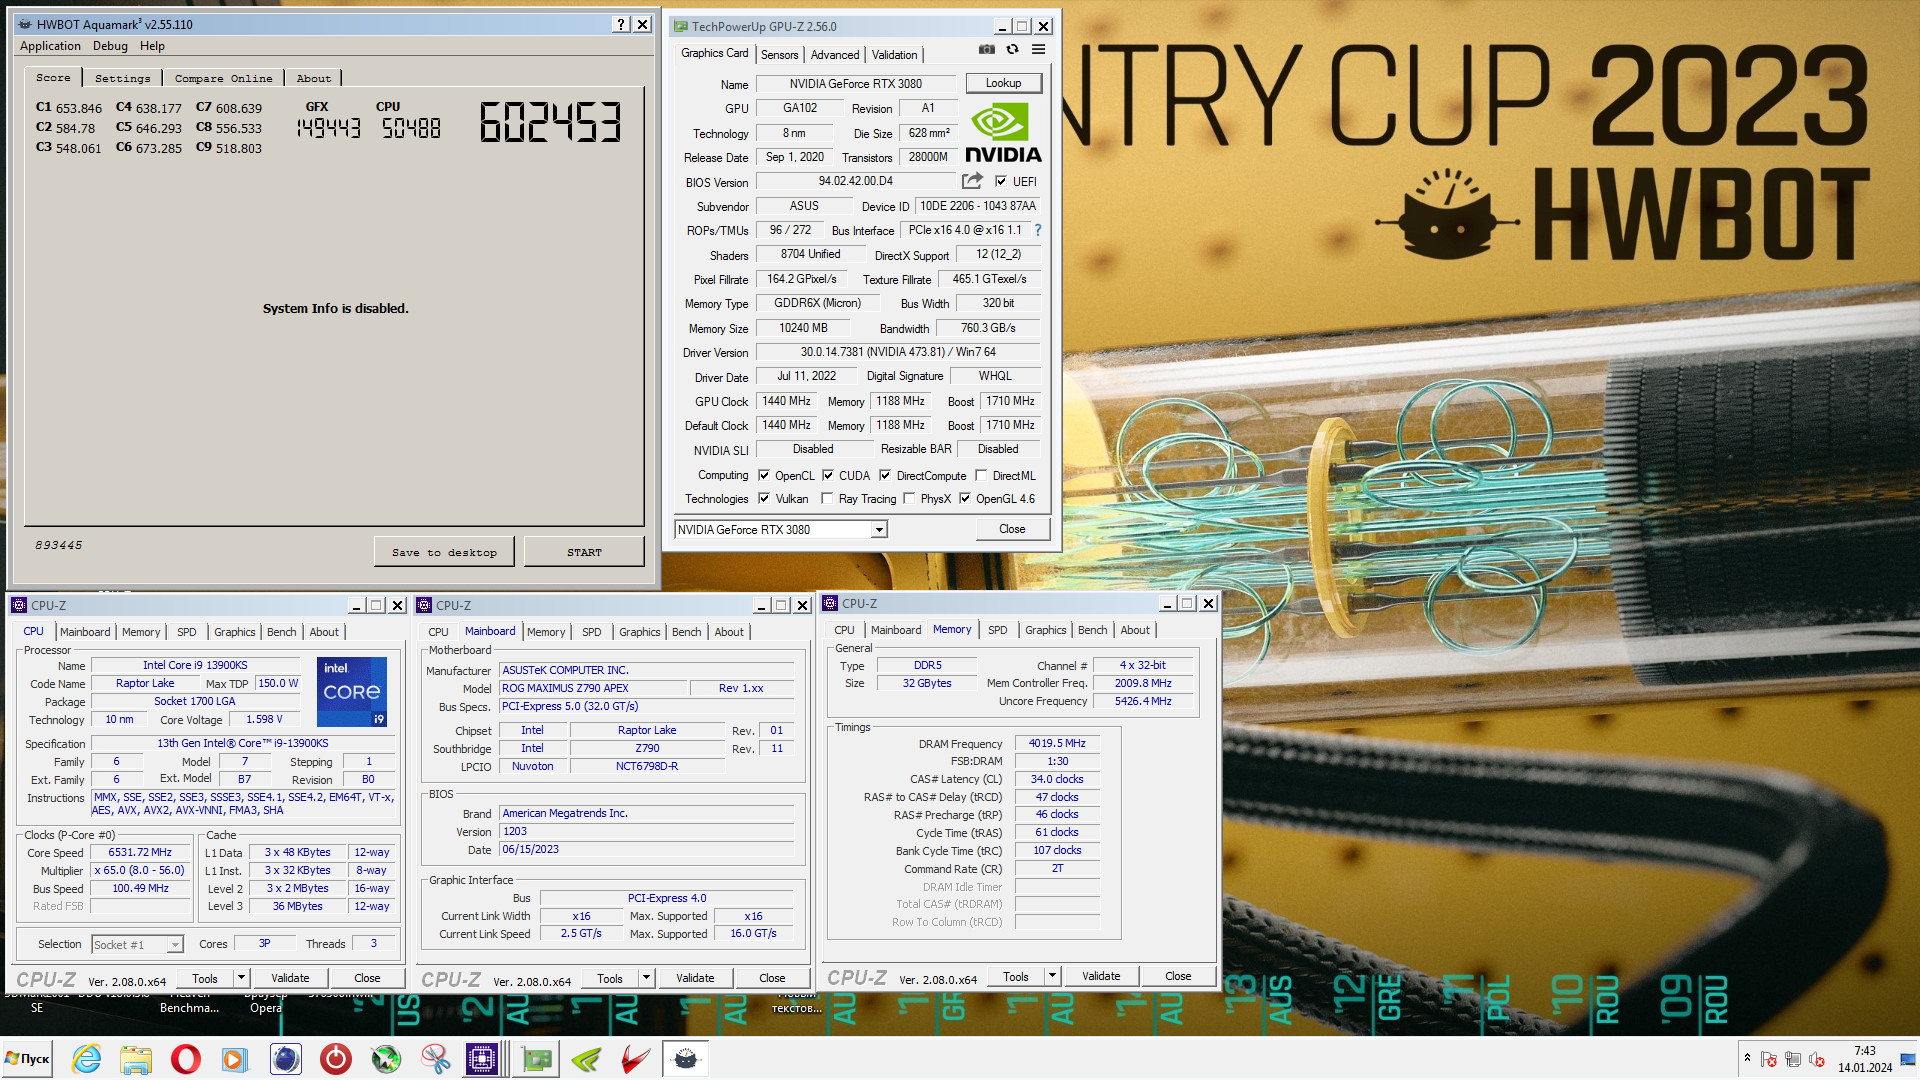1920x1080 pixels.
Task: Click the Intel Core i9 logo in CPU-Z
Action: [x=352, y=692]
